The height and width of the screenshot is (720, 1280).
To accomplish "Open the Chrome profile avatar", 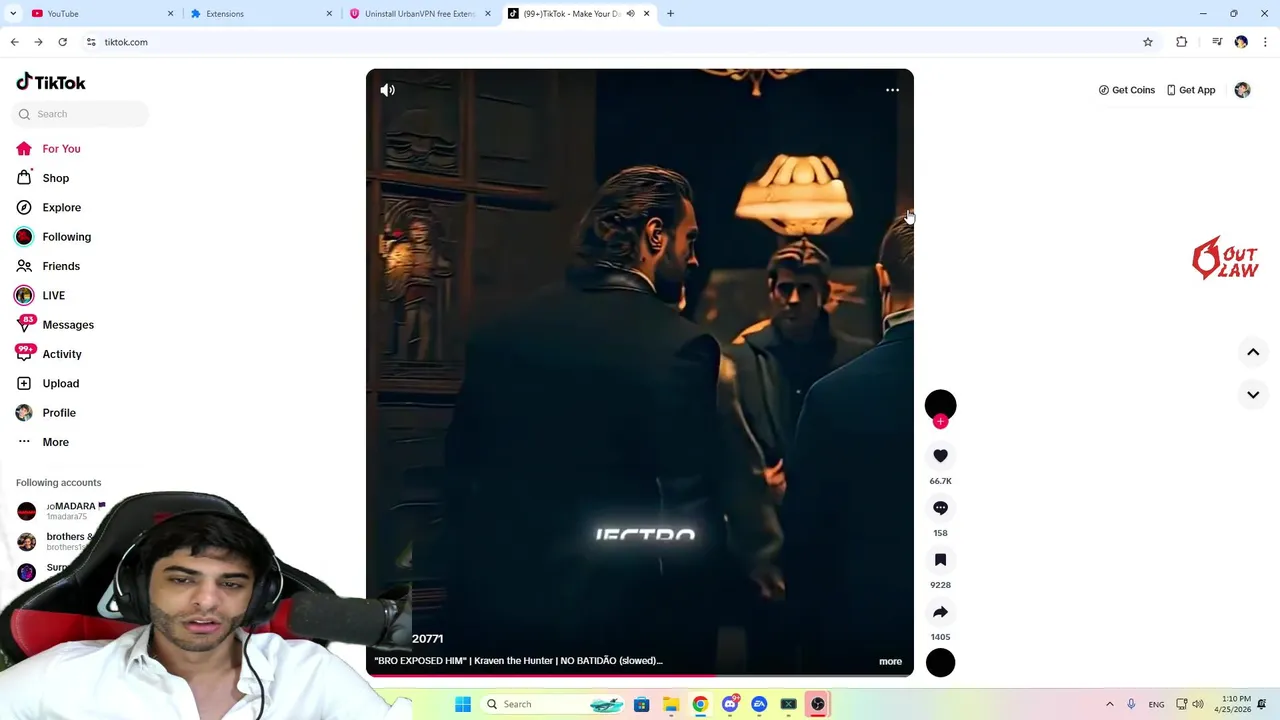I will (x=1241, y=42).
